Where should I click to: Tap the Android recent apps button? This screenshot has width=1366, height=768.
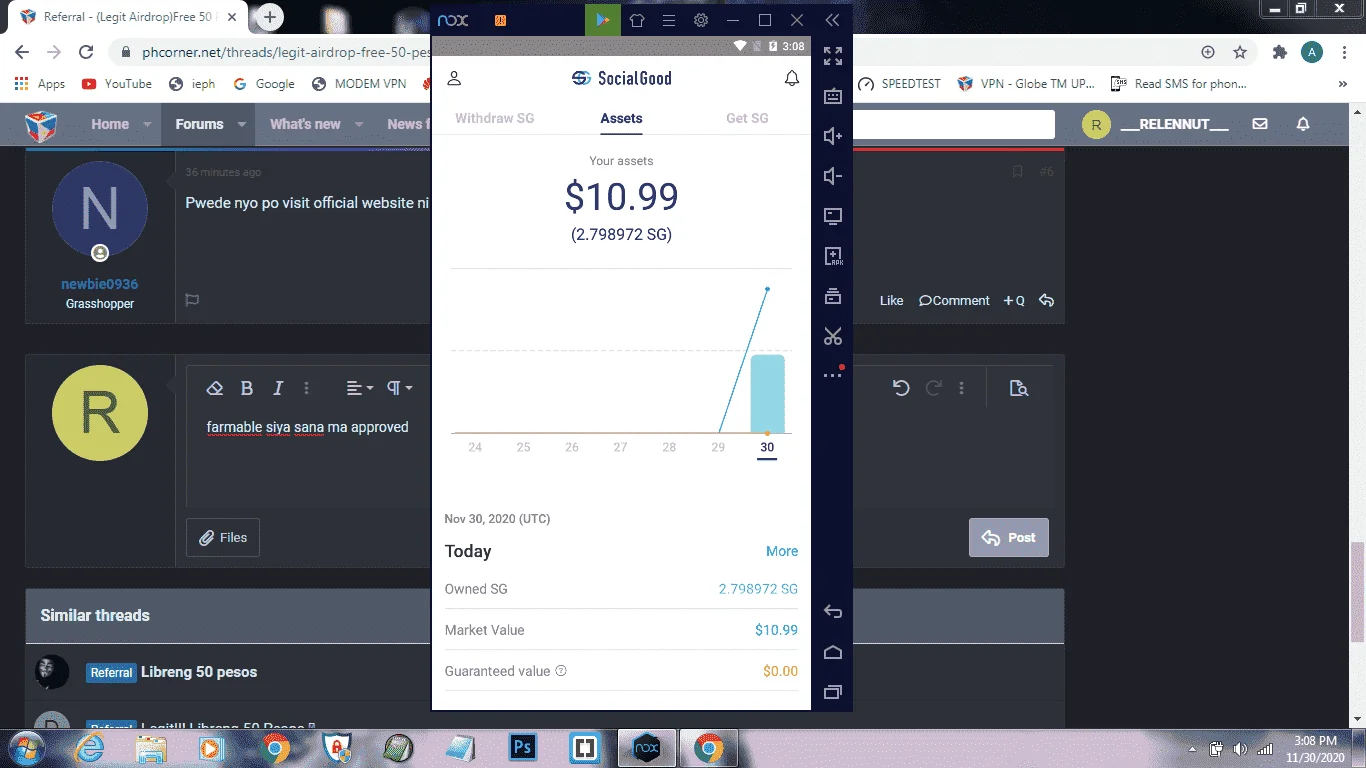tap(833, 692)
